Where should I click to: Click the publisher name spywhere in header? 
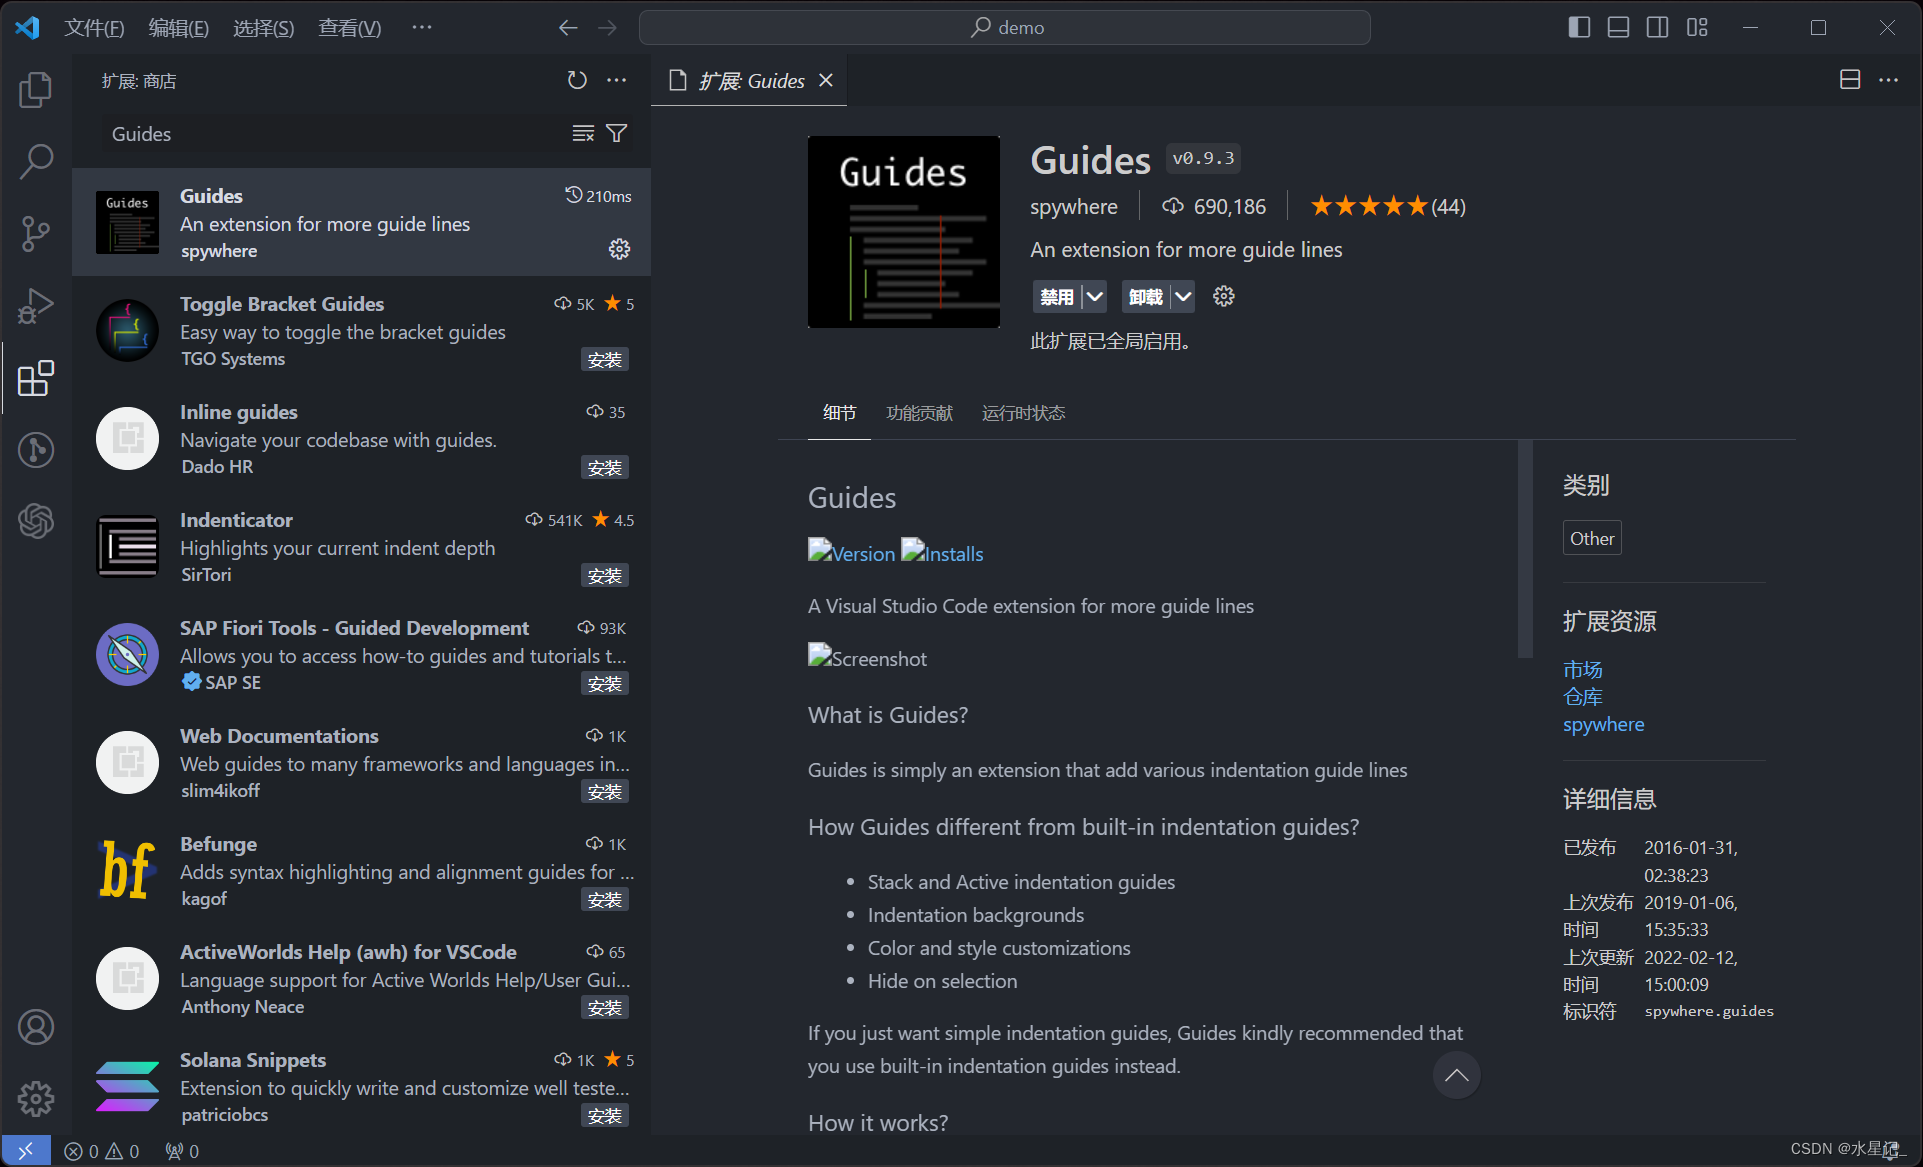[x=1074, y=206]
